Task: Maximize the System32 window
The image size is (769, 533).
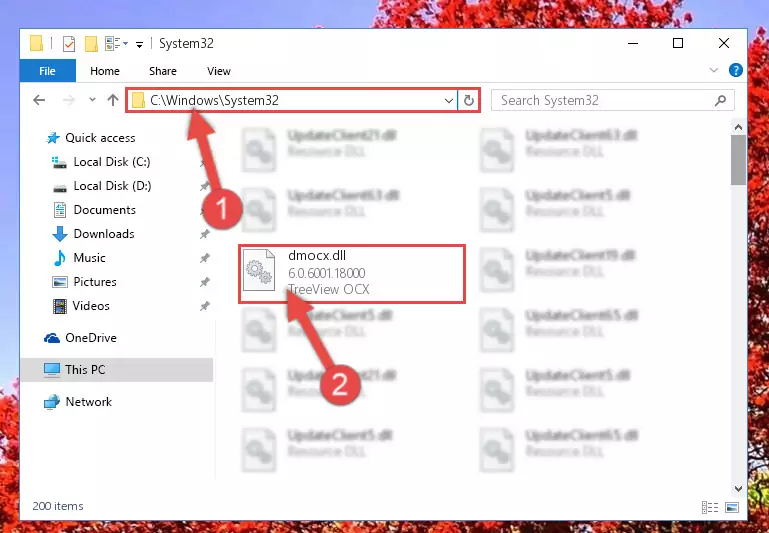Action: (678, 43)
